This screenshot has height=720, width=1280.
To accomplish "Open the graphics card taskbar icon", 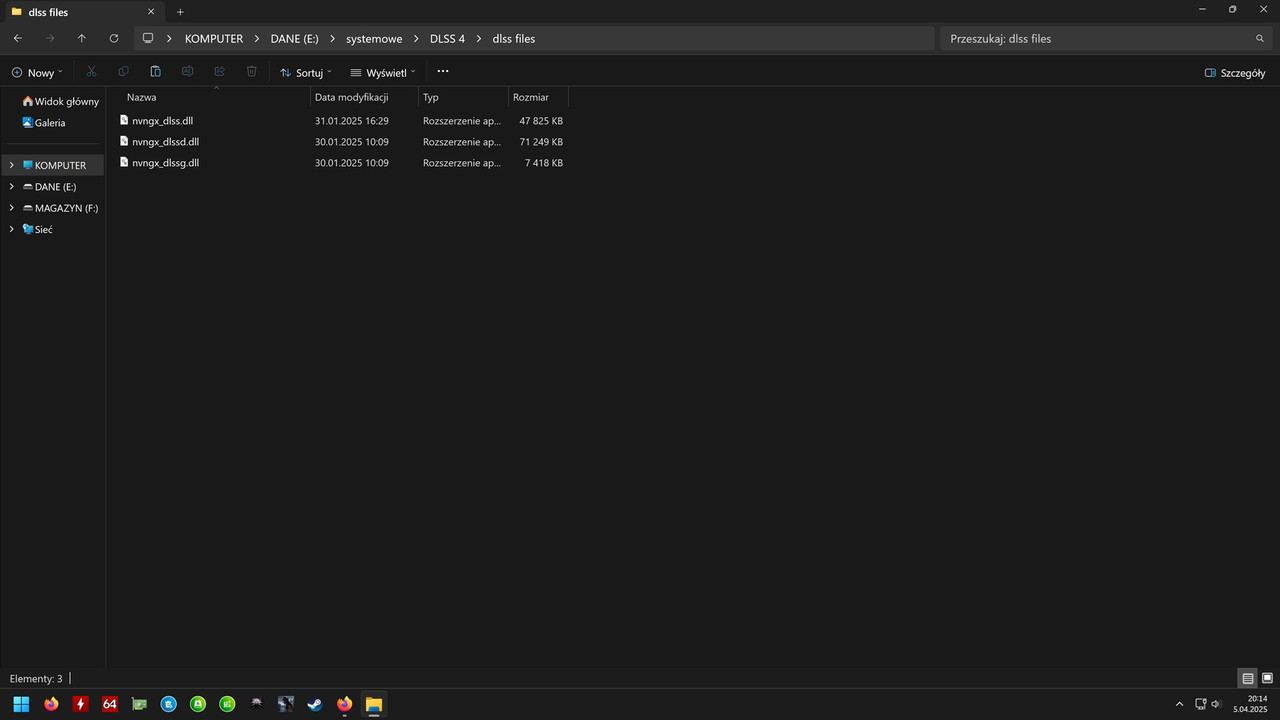I will tap(139, 704).
